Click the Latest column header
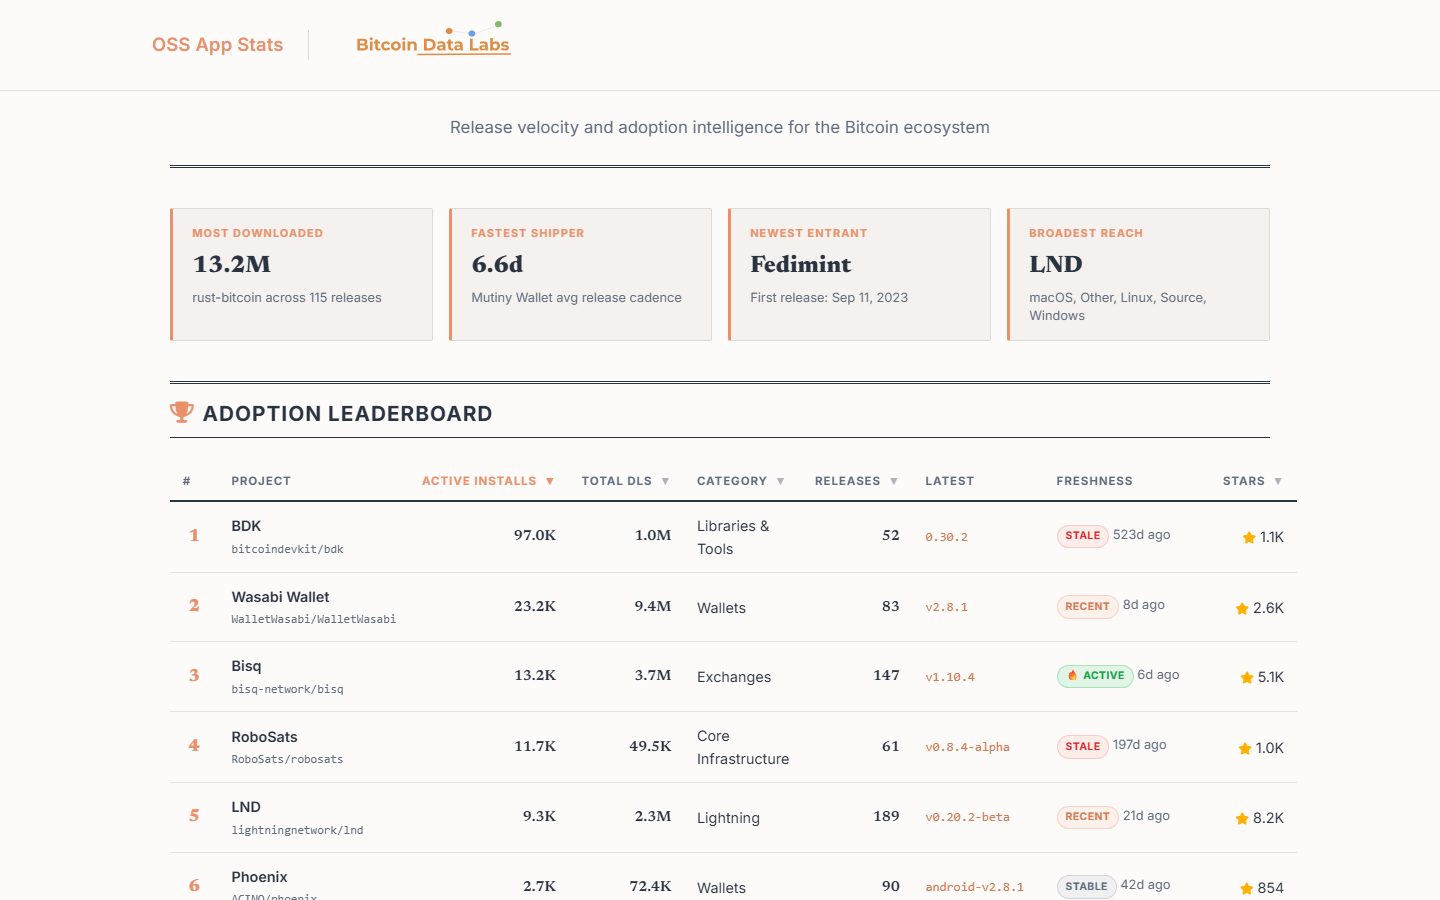The image size is (1440, 900). click(x=949, y=481)
